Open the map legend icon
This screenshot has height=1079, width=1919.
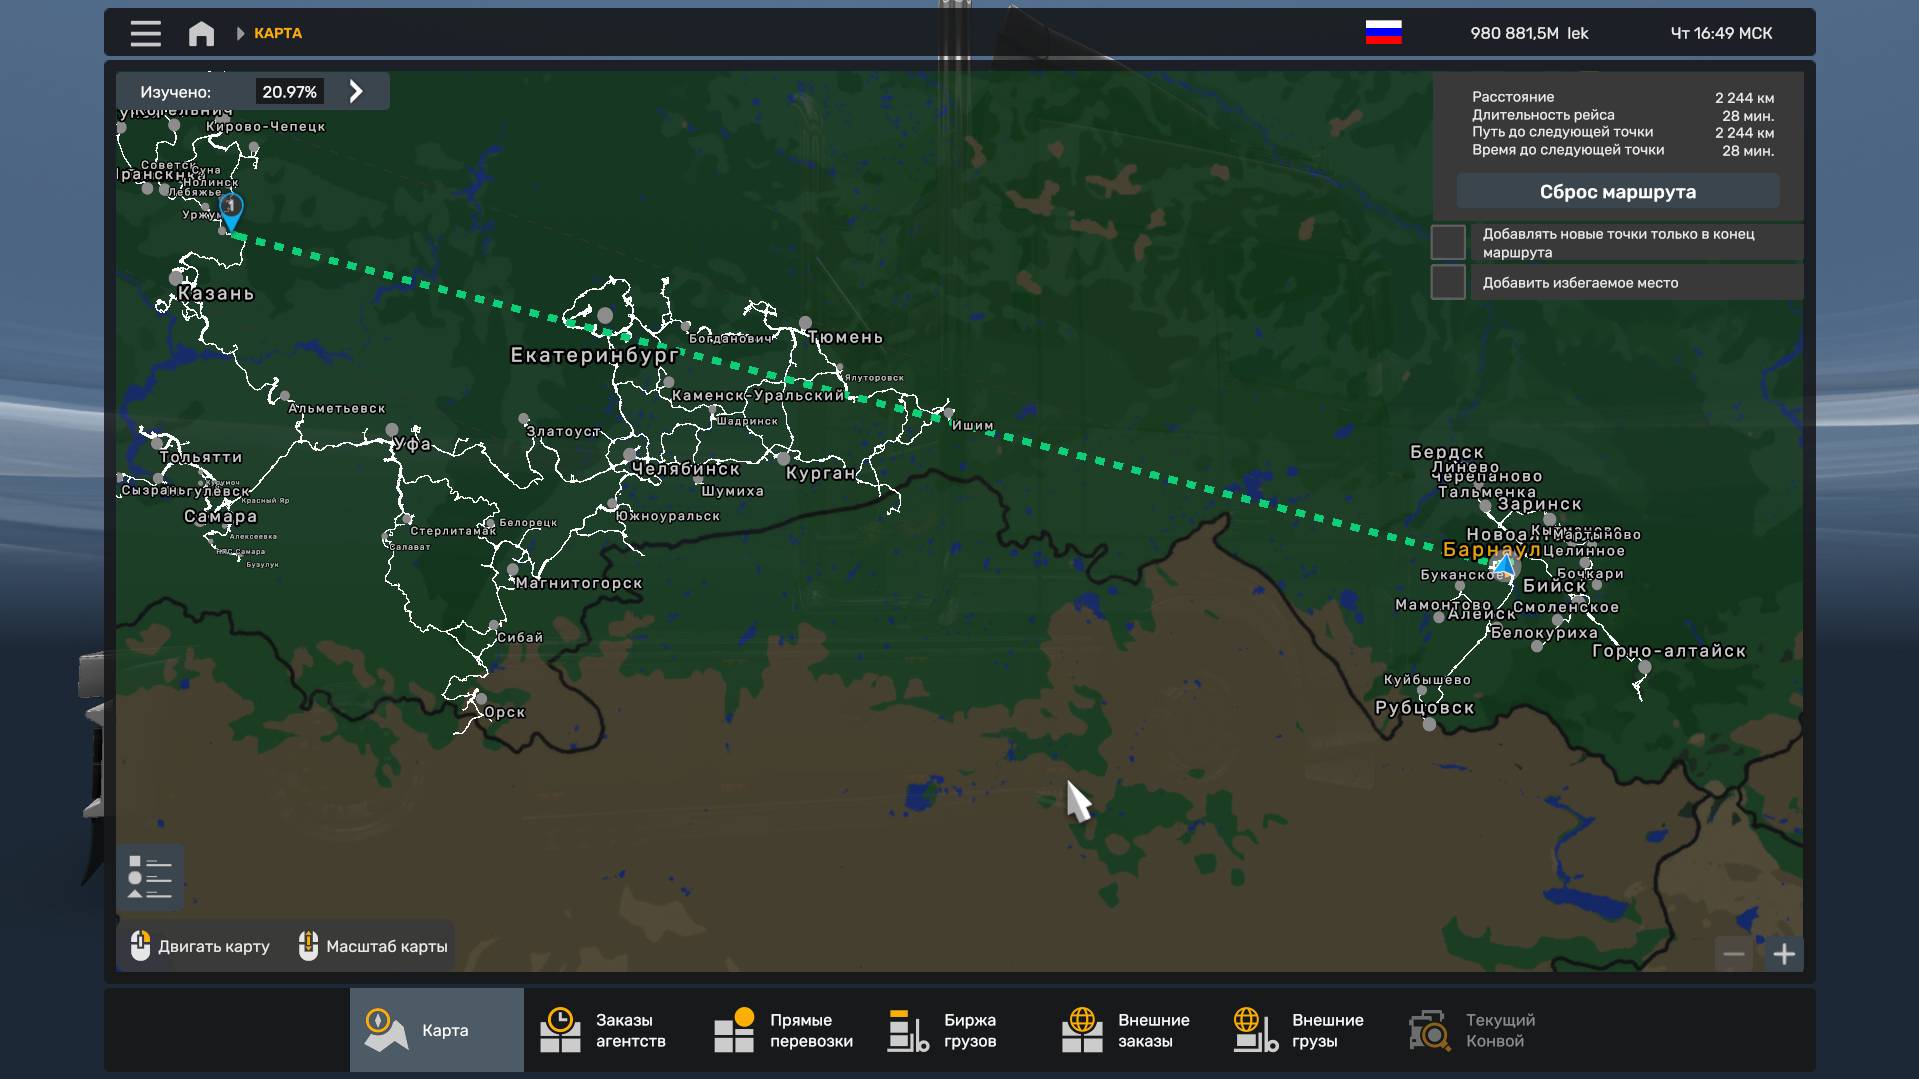click(x=150, y=877)
